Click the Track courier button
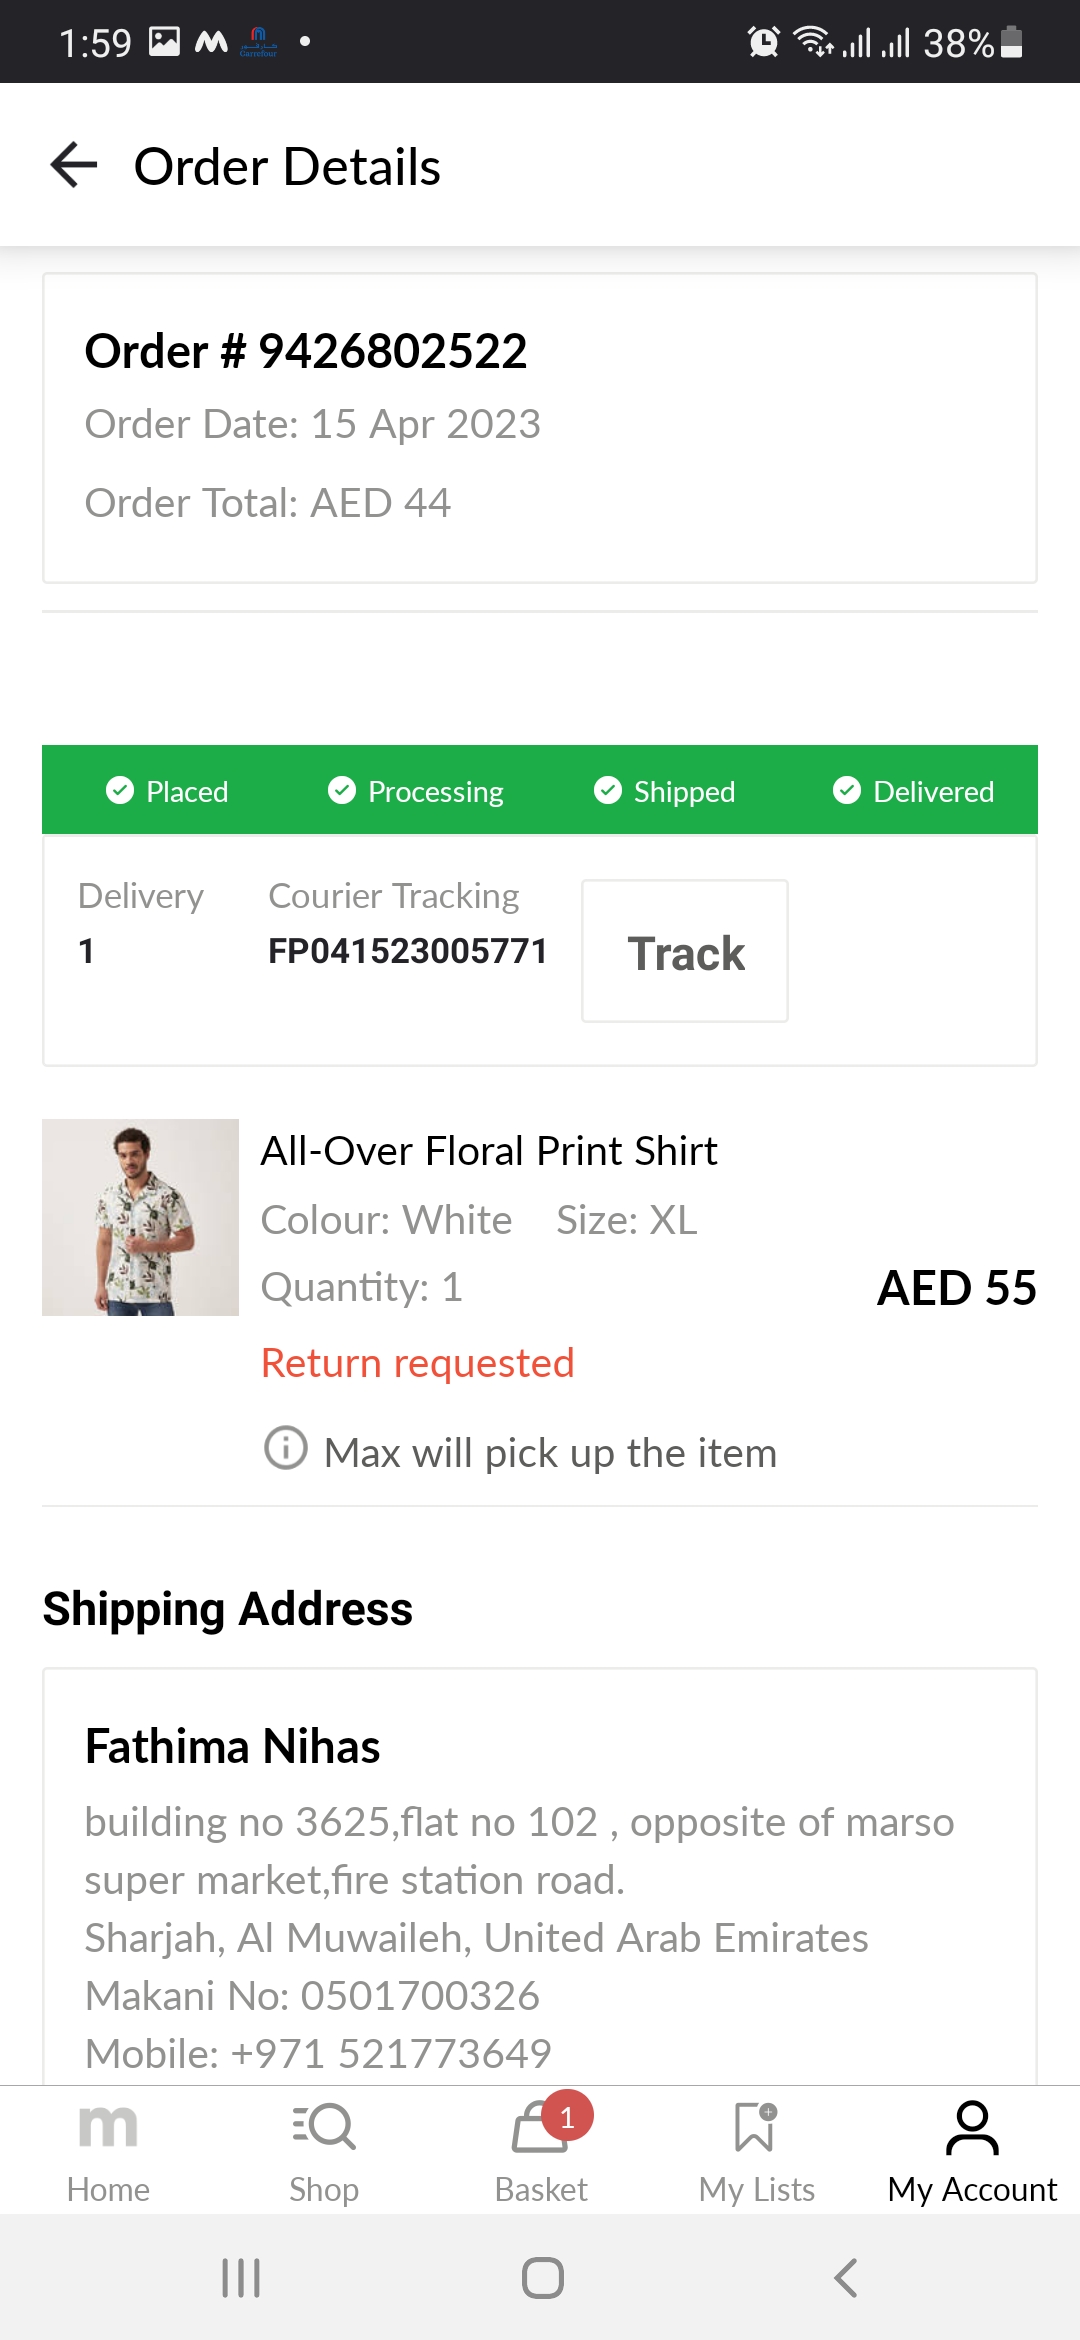 pos(685,952)
